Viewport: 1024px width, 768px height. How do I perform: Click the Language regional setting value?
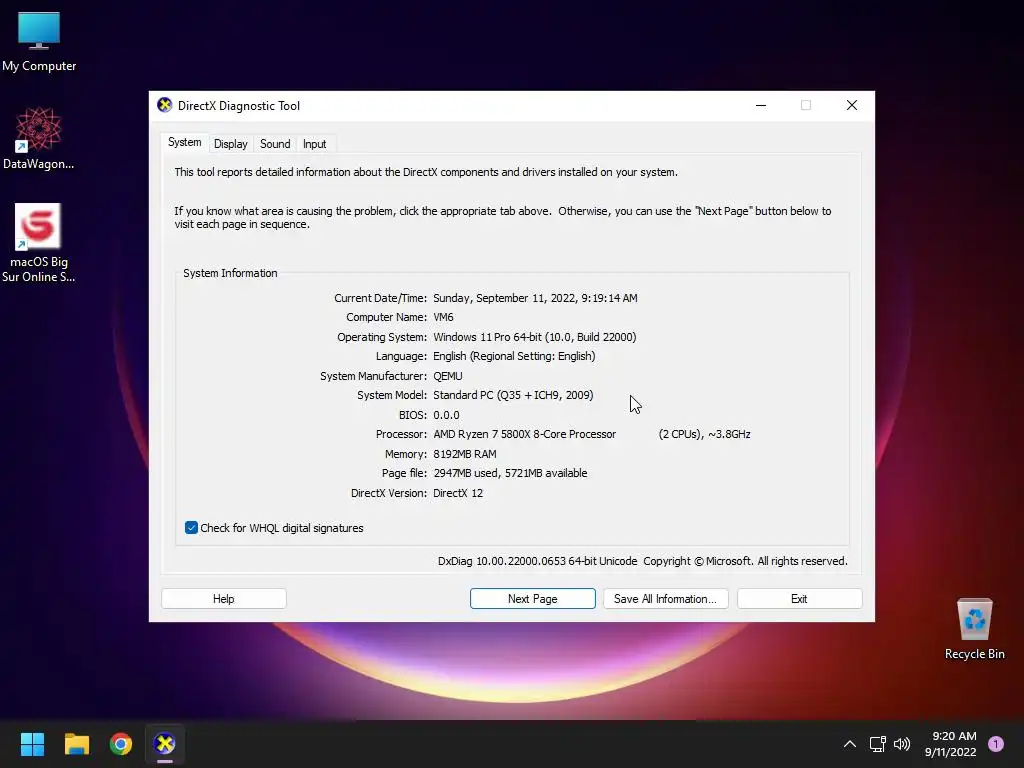515,357
